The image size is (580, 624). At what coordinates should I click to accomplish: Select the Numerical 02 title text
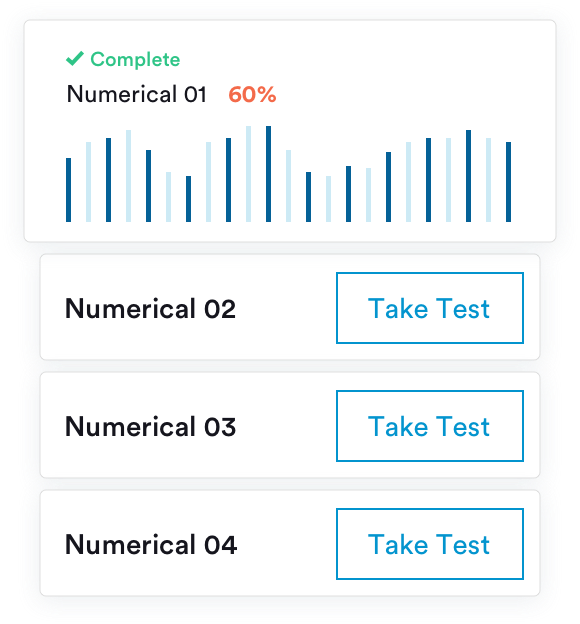point(150,308)
